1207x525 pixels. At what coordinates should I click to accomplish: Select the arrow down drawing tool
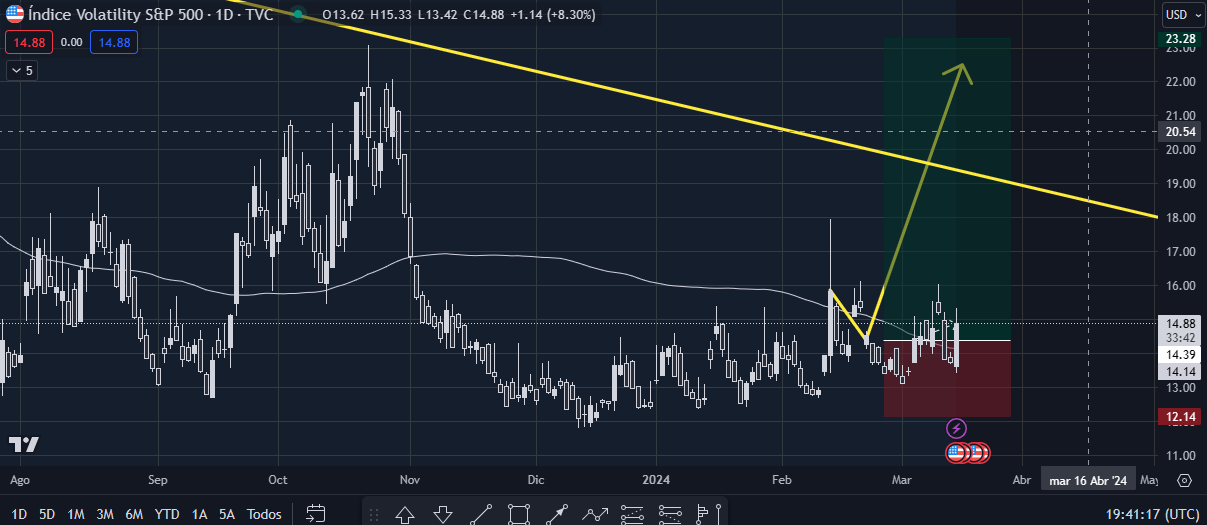click(443, 515)
